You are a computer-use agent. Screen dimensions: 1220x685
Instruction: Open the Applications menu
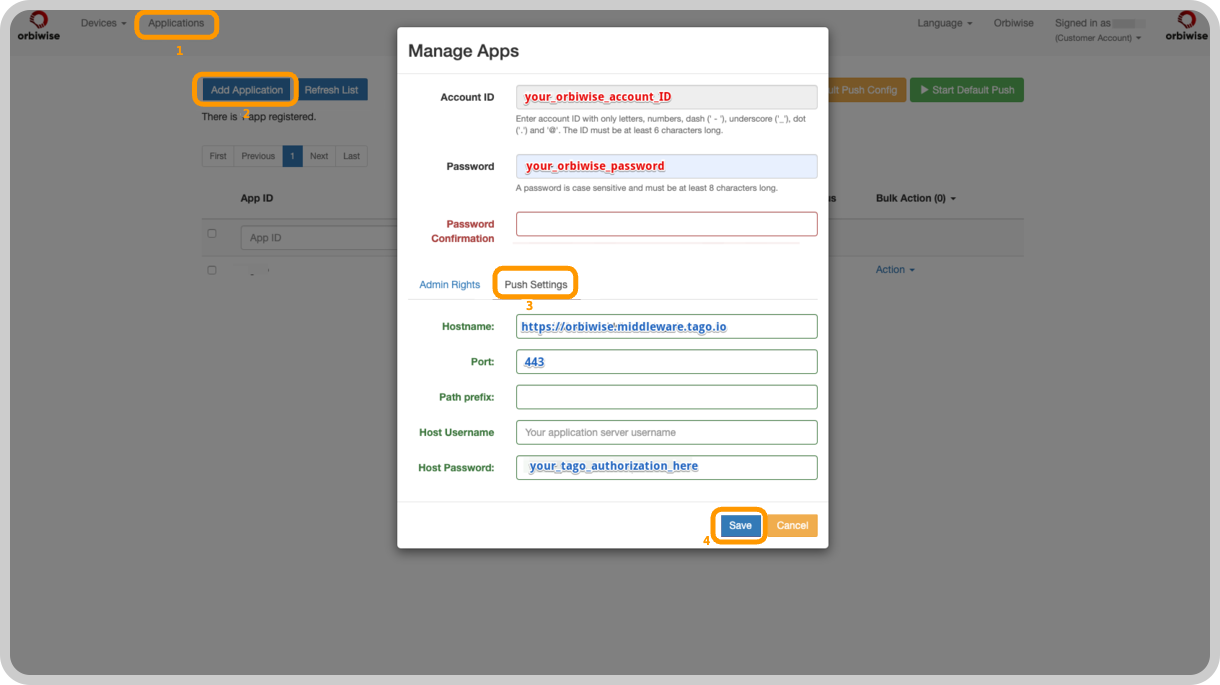[176, 23]
